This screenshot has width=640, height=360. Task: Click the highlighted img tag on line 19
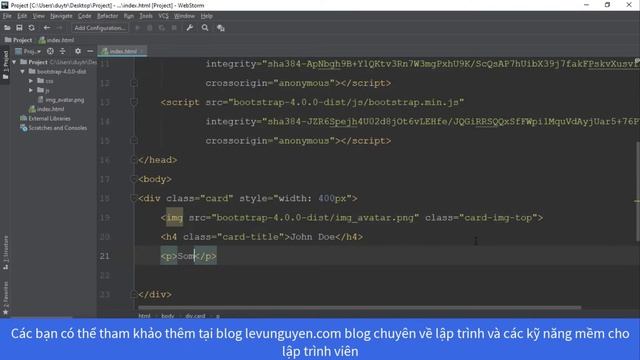(175, 218)
